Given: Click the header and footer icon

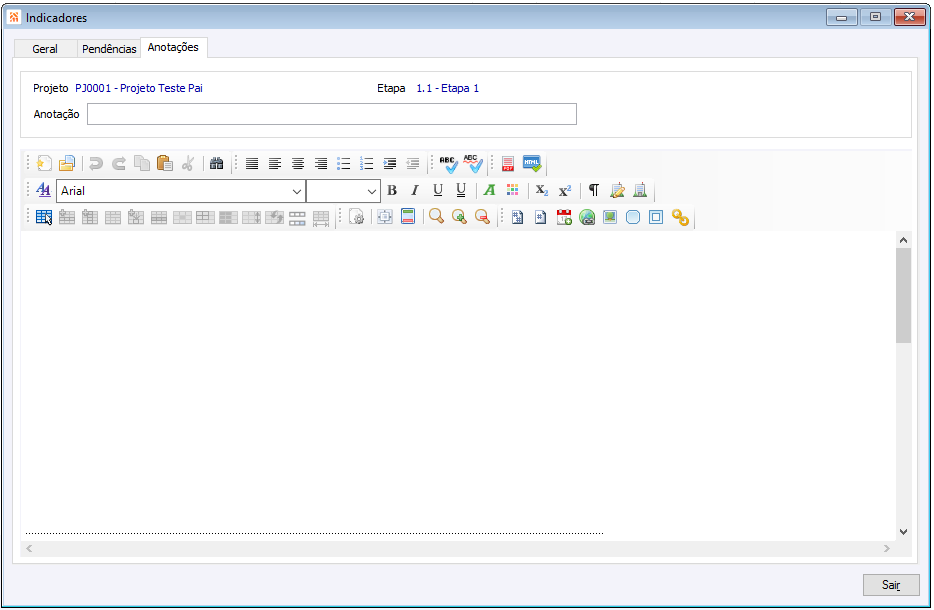Looking at the screenshot, I should (x=408, y=217).
